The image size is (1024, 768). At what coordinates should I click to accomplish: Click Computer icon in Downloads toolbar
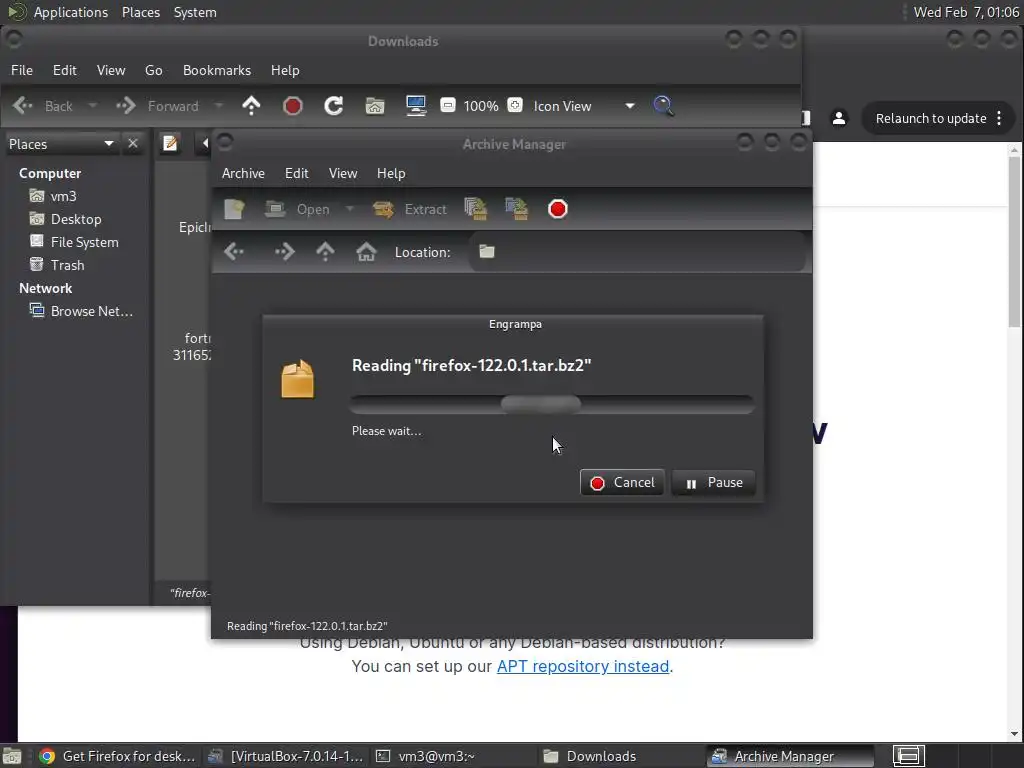tap(416, 106)
